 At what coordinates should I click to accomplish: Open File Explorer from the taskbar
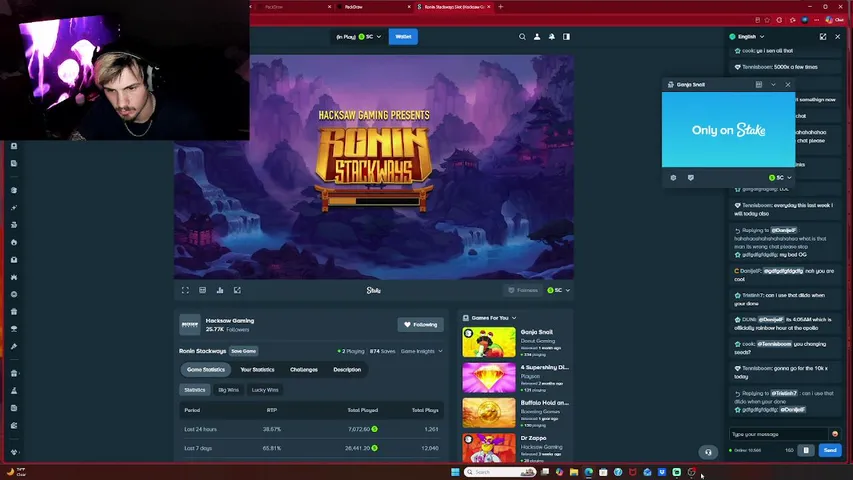pyautogui.click(x=574, y=472)
